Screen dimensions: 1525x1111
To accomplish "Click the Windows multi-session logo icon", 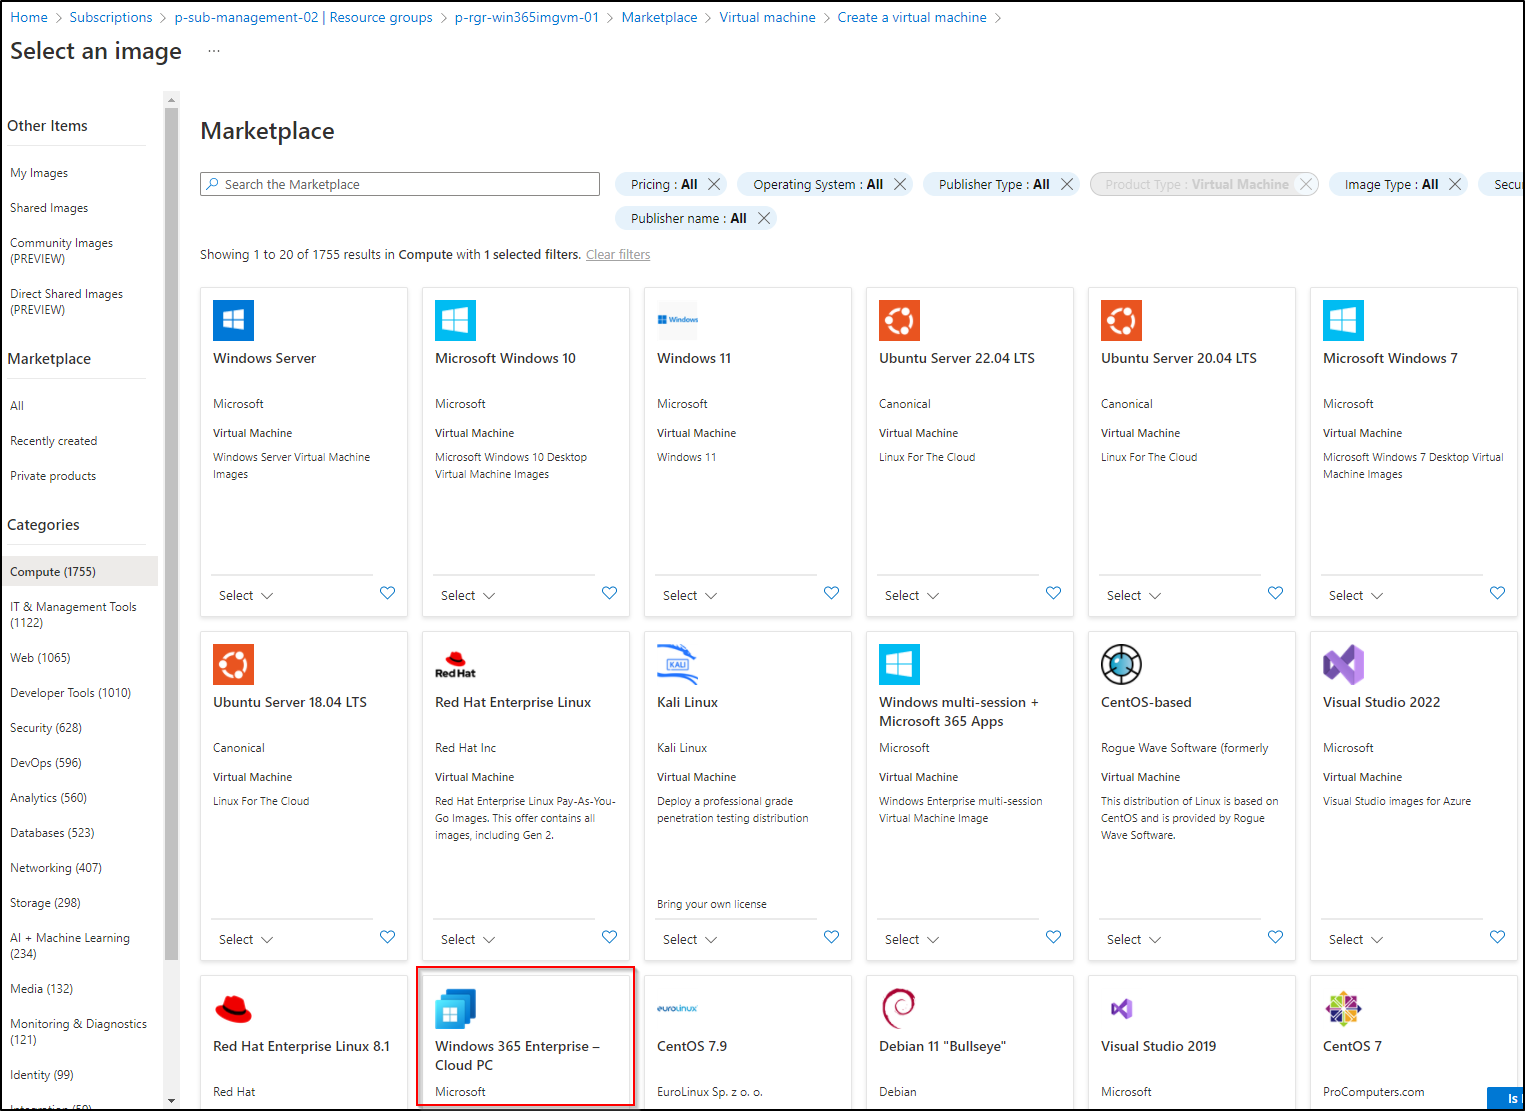I will click(899, 665).
